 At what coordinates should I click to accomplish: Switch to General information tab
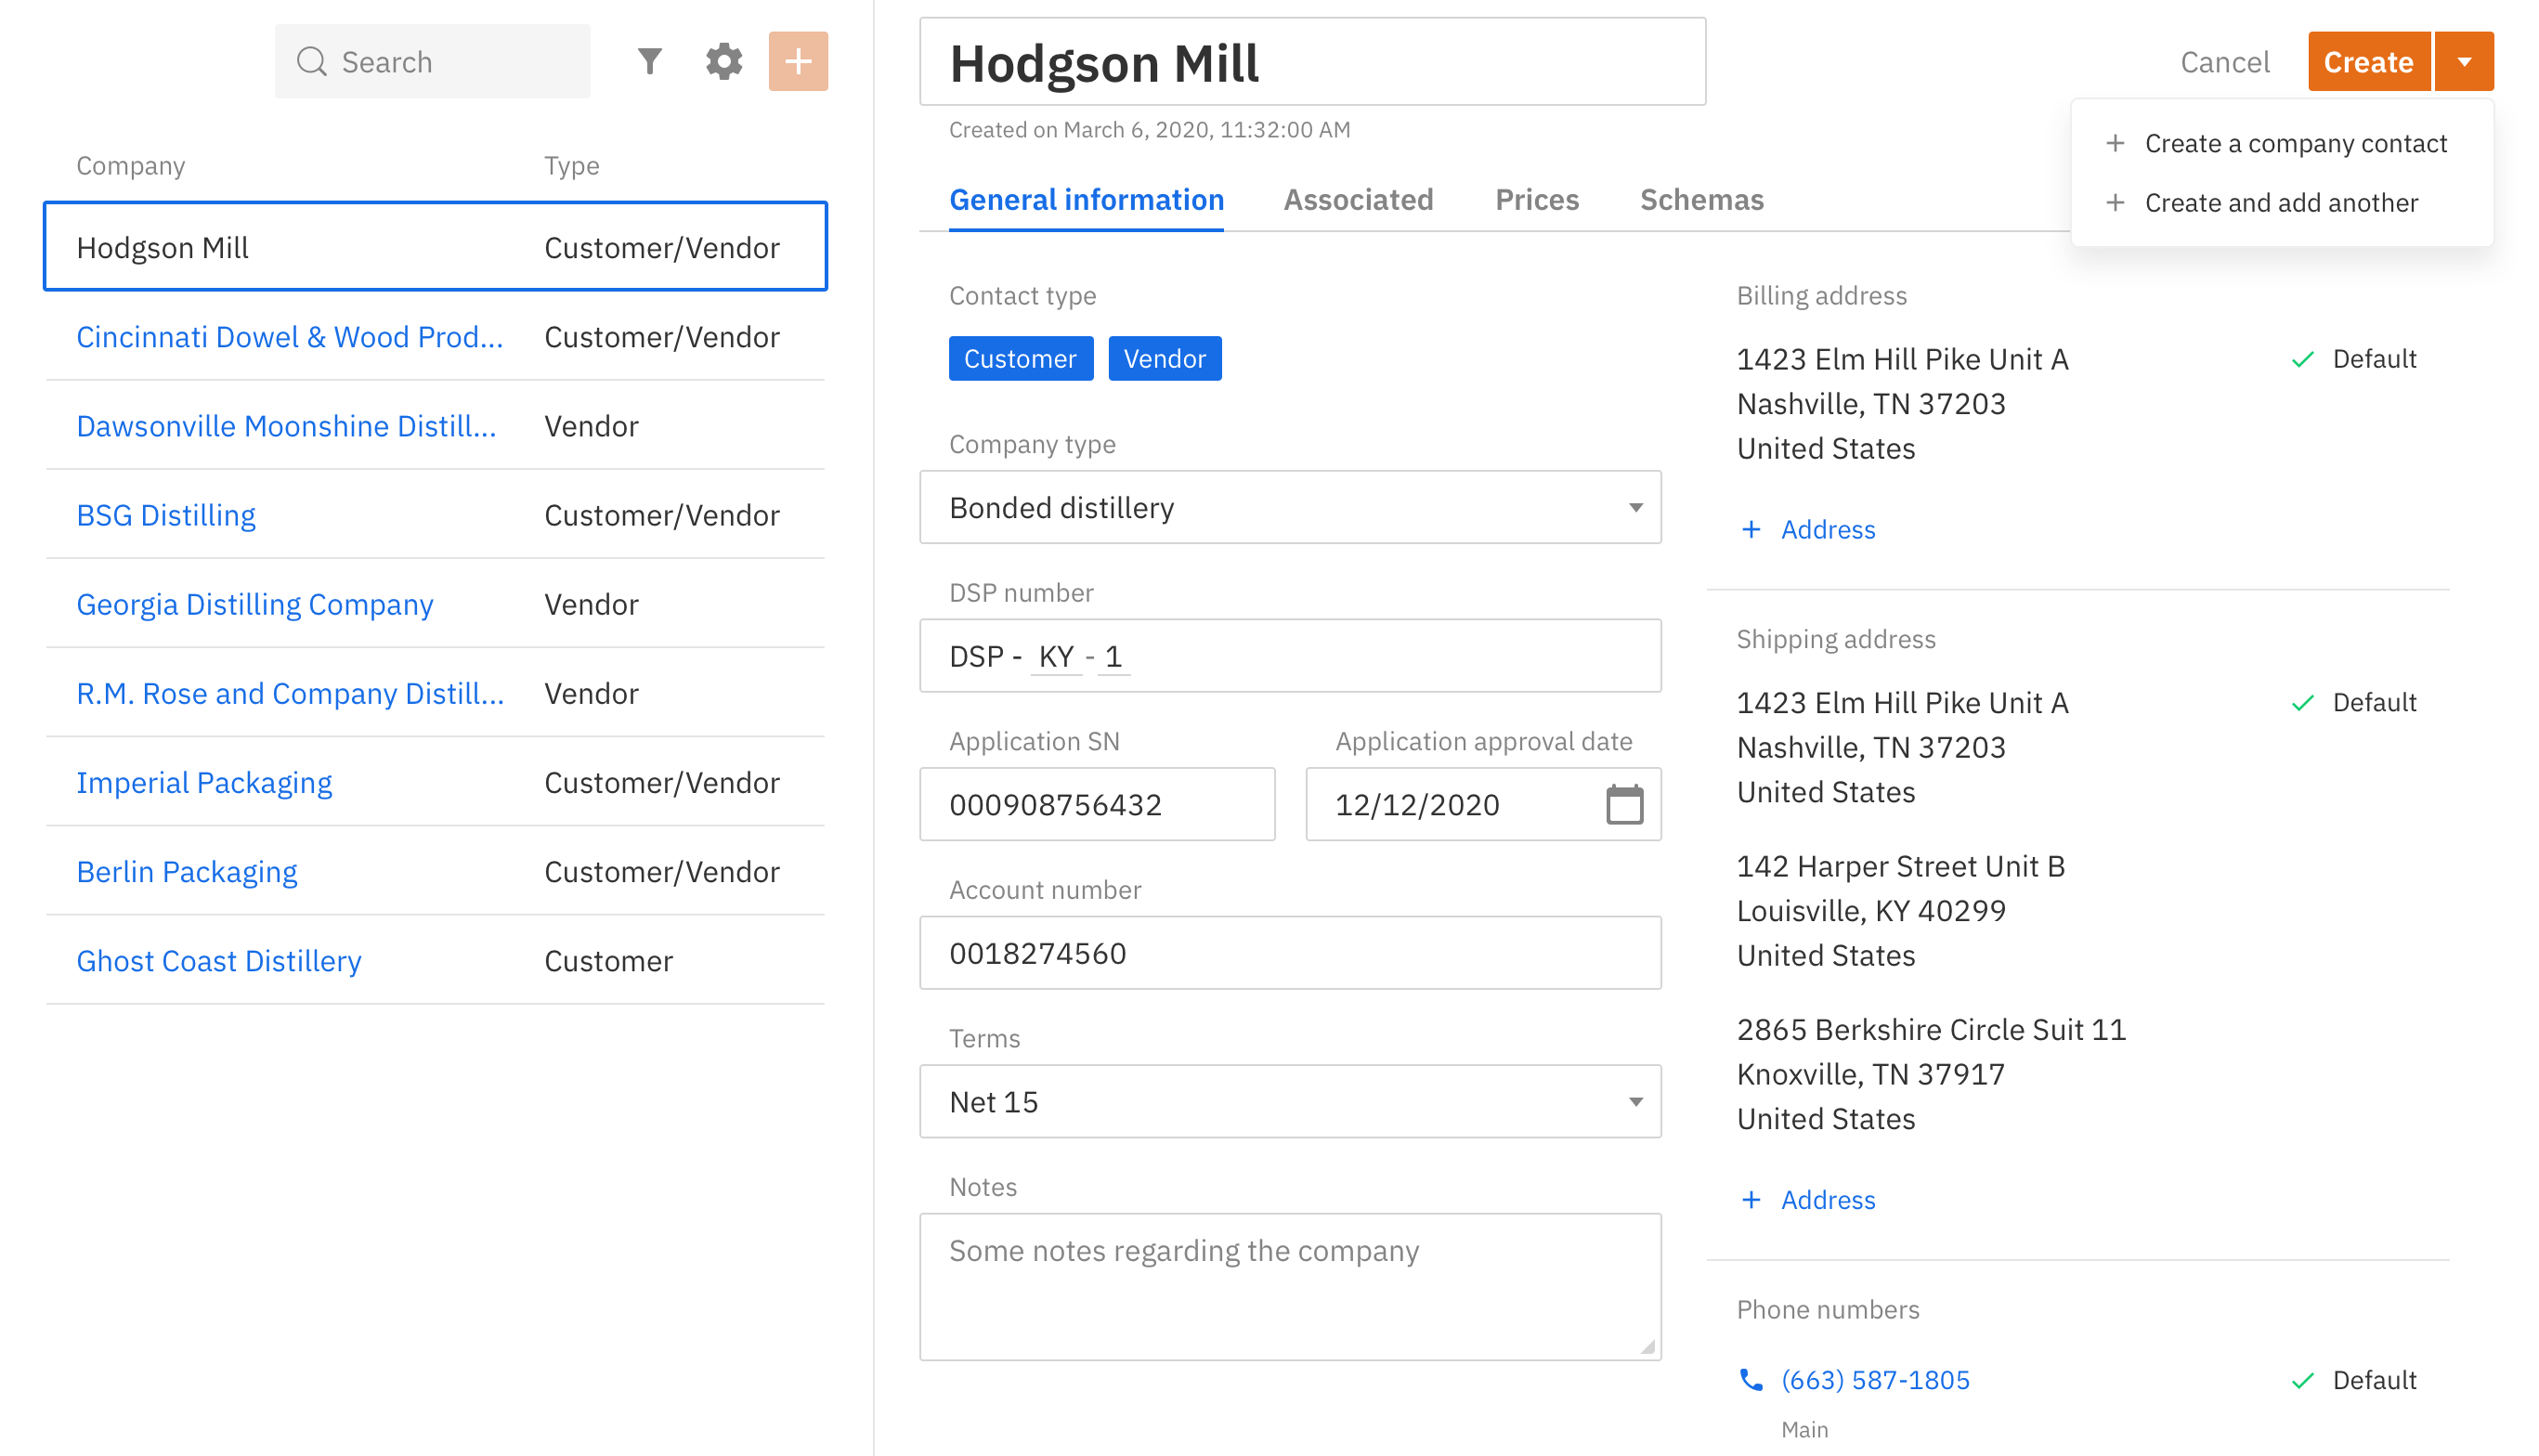(x=1086, y=200)
